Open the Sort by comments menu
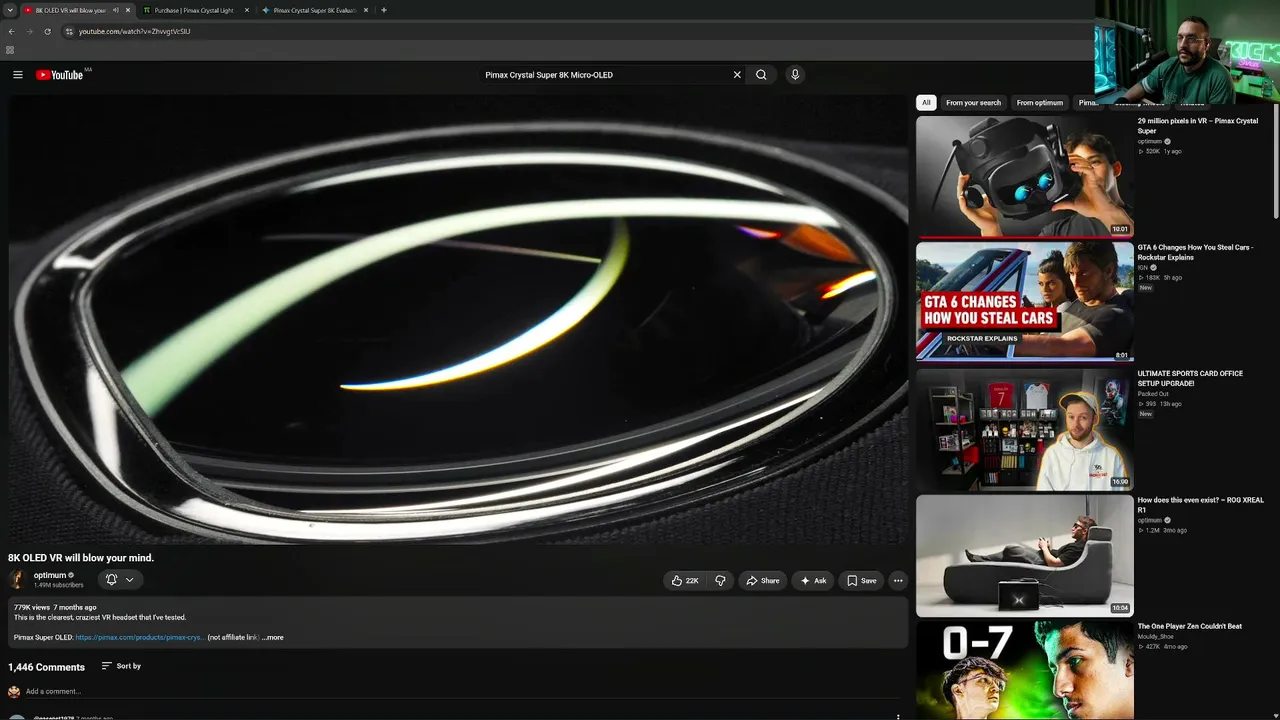The width and height of the screenshot is (1280, 720). tap(121, 666)
